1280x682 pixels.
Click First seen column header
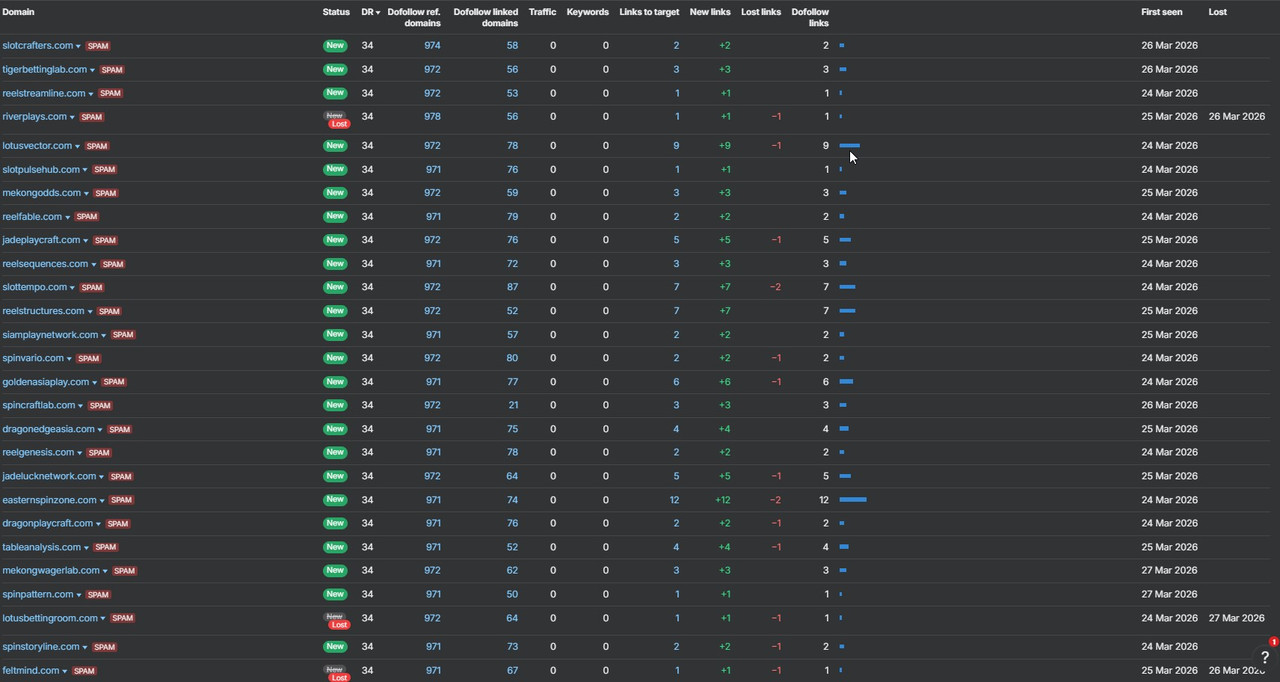click(x=1162, y=12)
